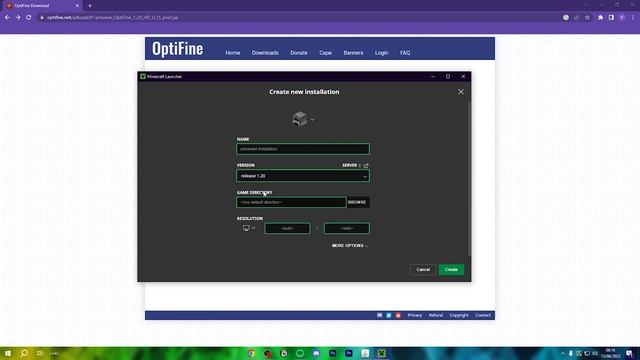Screen dimensions: 640x360
Task: Click the OptiFine logo
Action: click(178, 49)
